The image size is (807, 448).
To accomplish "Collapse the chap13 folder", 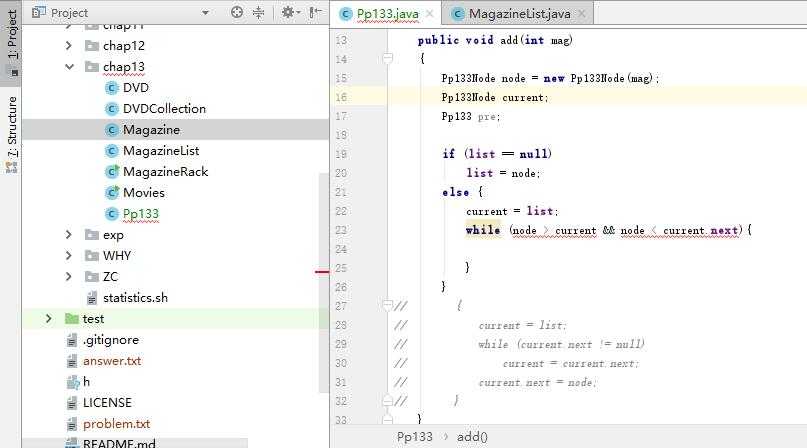I will click(x=69, y=67).
